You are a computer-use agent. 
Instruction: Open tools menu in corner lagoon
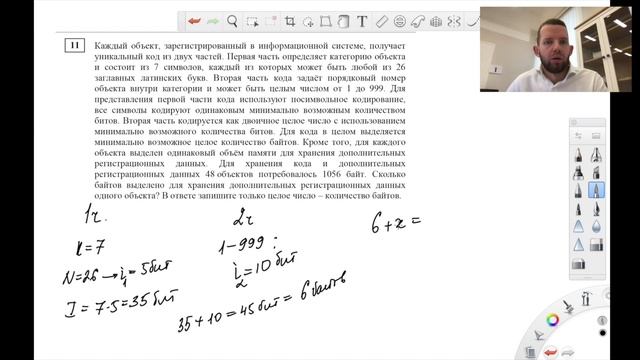coord(586,299)
